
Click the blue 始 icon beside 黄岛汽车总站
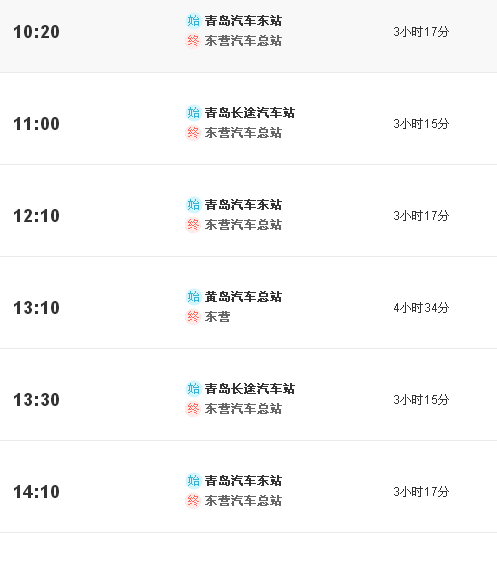tap(193, 297)
